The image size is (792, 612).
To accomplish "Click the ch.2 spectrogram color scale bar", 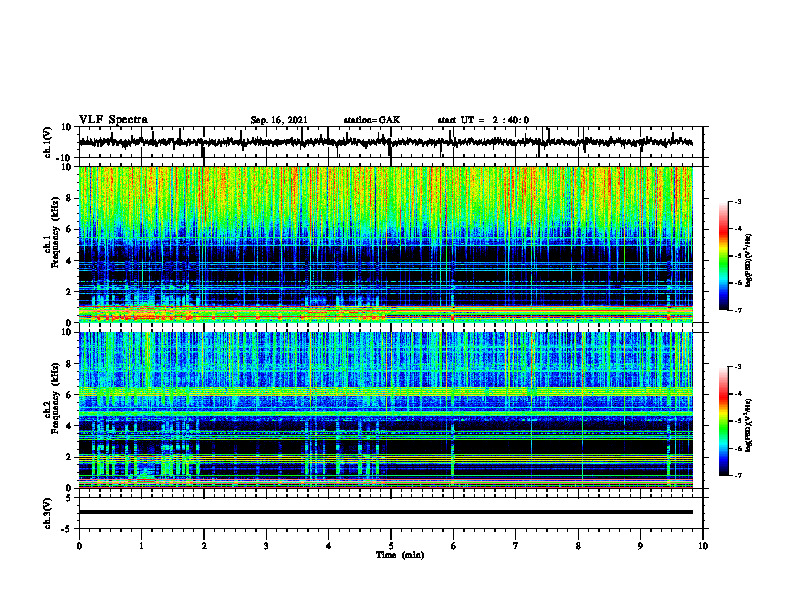I will (x=723, y=421).
